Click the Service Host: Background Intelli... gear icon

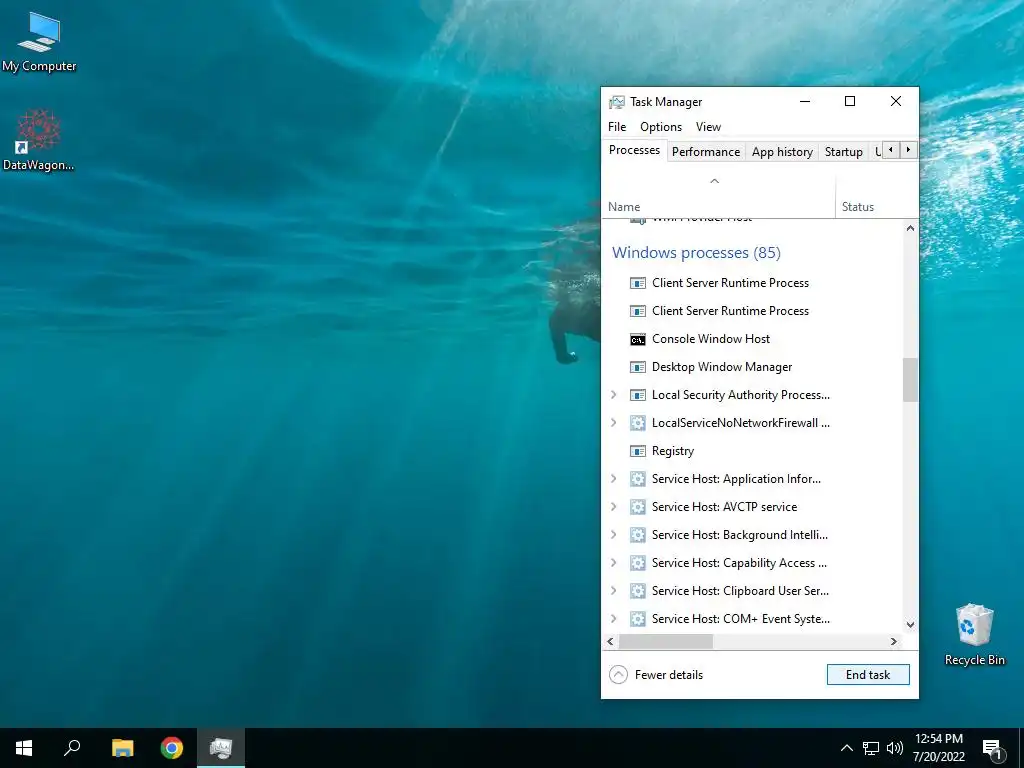pos(637,536)
